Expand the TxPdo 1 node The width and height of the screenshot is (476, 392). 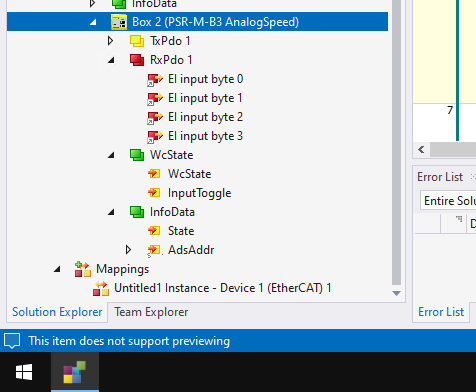coord(111,41)
